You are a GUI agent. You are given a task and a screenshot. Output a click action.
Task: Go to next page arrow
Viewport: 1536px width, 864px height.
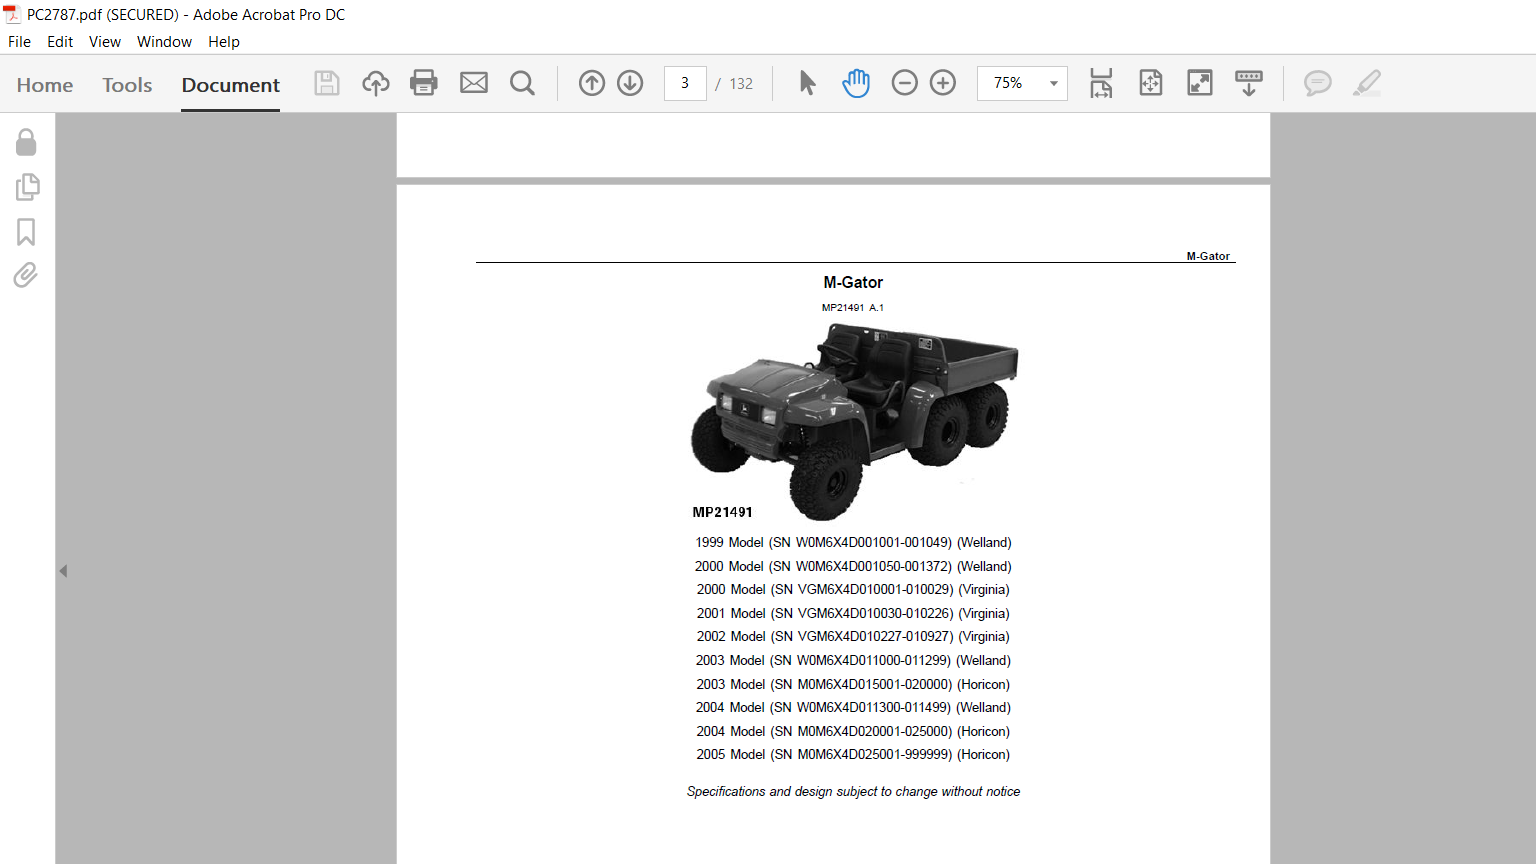(x=630, y=83)
